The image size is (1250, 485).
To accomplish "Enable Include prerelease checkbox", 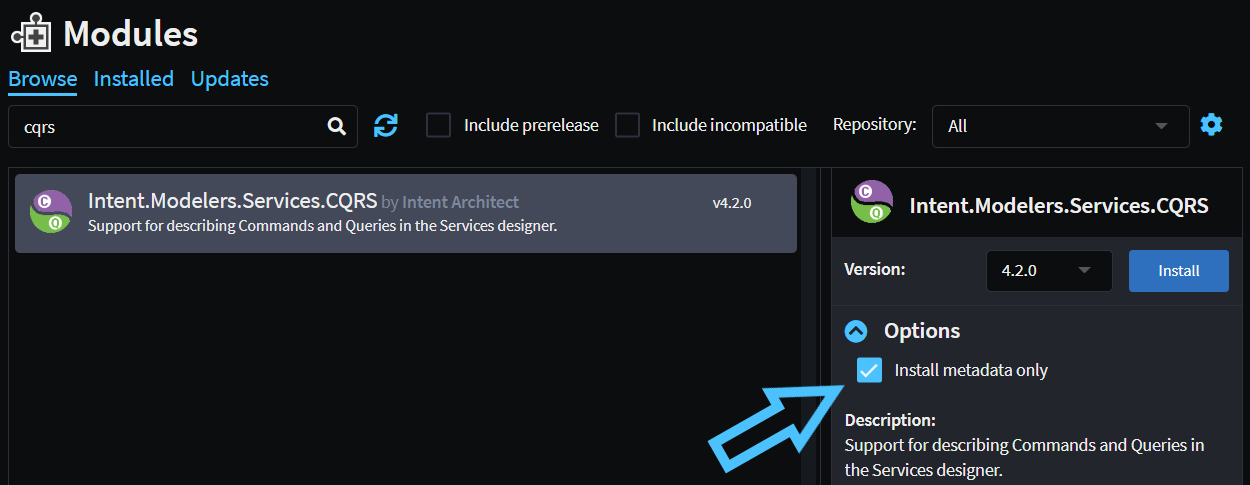I will click(x=438, y=125).
